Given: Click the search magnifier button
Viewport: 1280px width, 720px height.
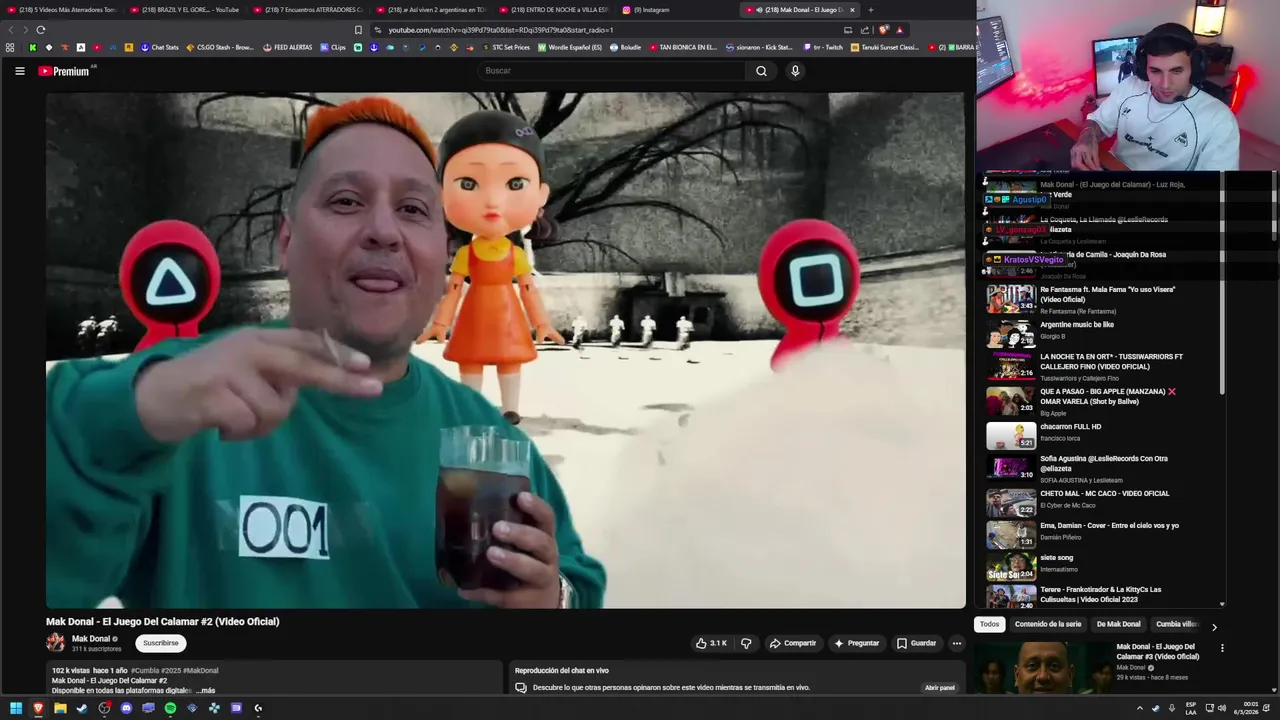Looking at the screenshot, I should [x=761, y=71].
